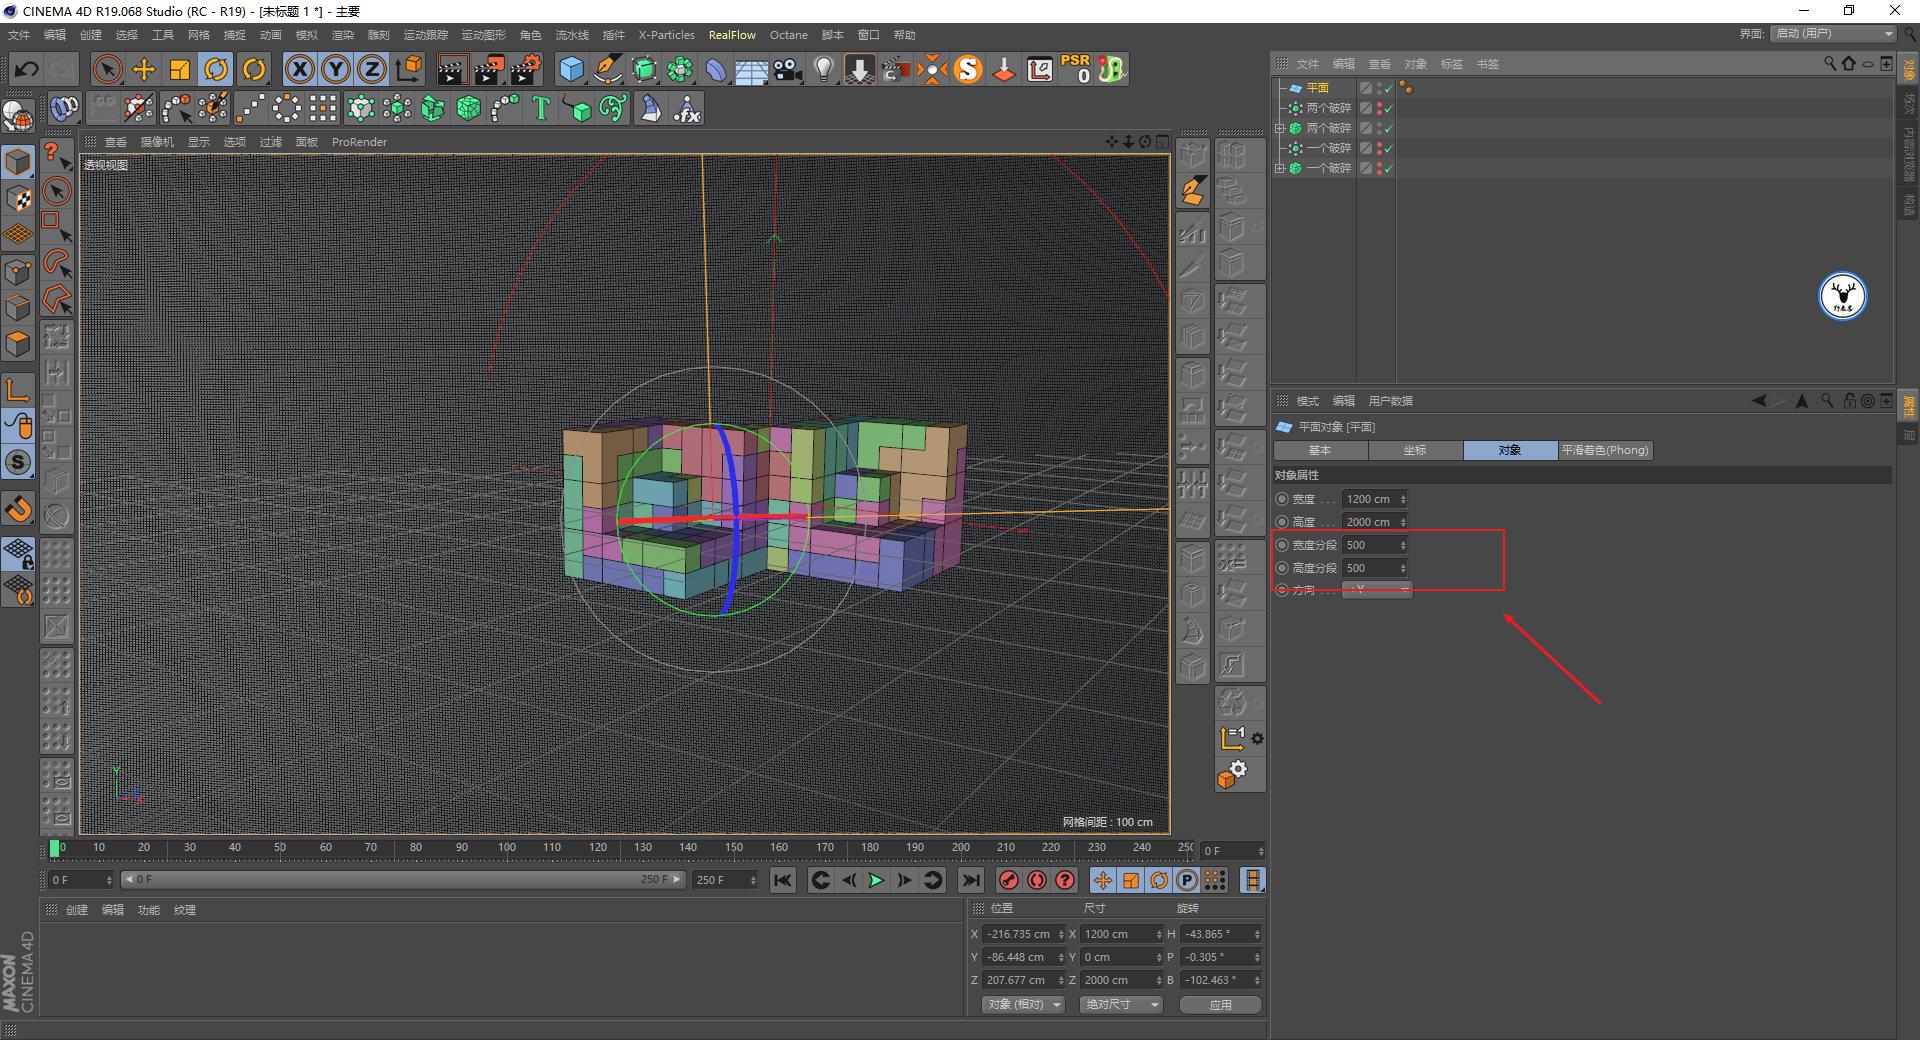The image size is (1920, 1040).
Task: Click the 应用 button
Action: click(1220, 1004)
